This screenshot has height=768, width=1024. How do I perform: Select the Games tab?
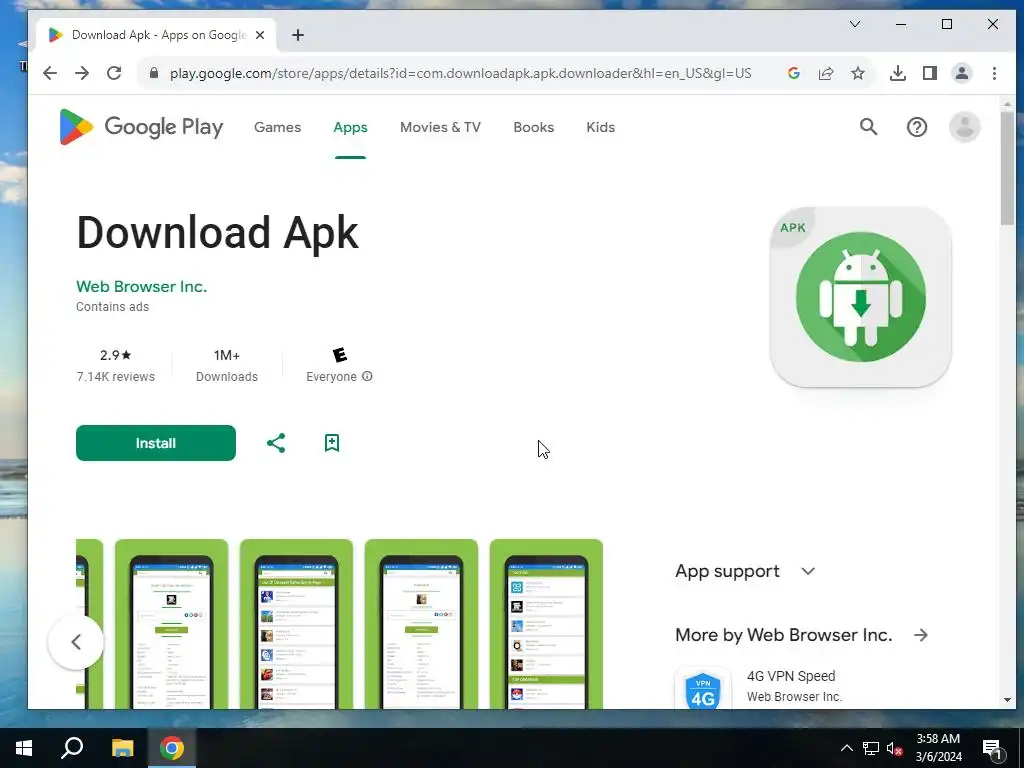click(x=278, y=127)
